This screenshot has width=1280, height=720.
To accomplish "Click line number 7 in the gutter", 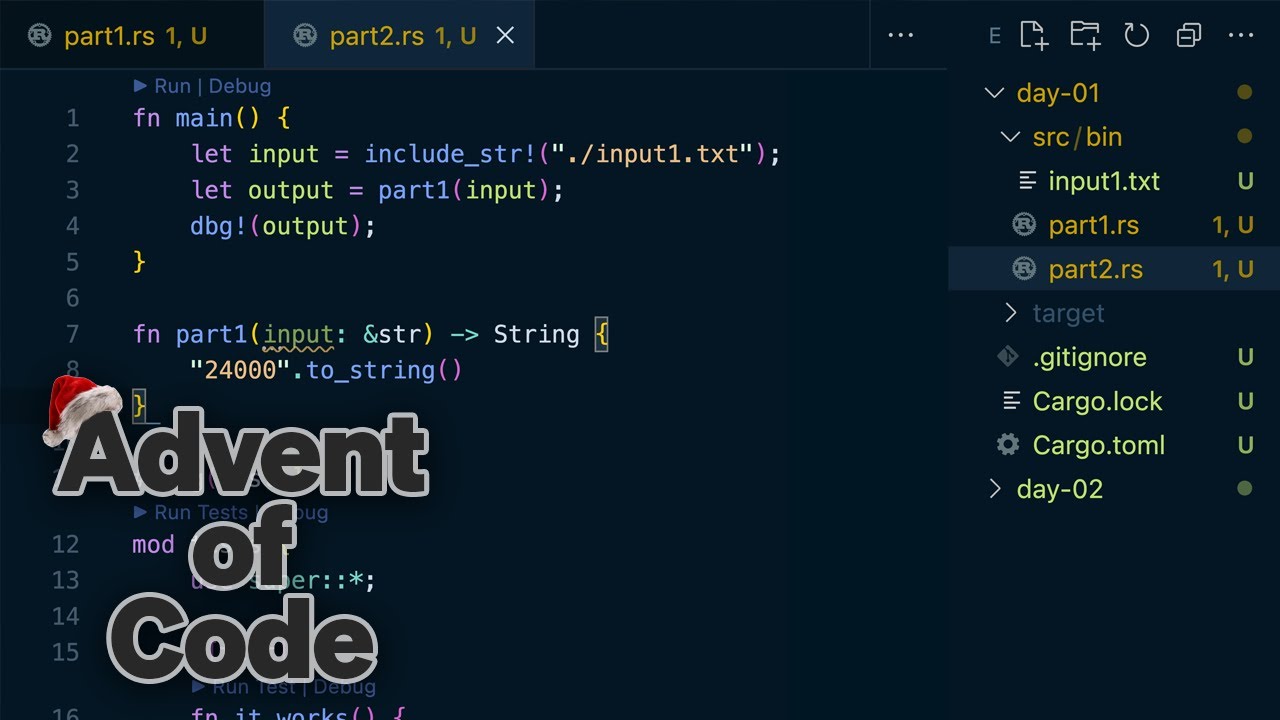I will 71,334.
